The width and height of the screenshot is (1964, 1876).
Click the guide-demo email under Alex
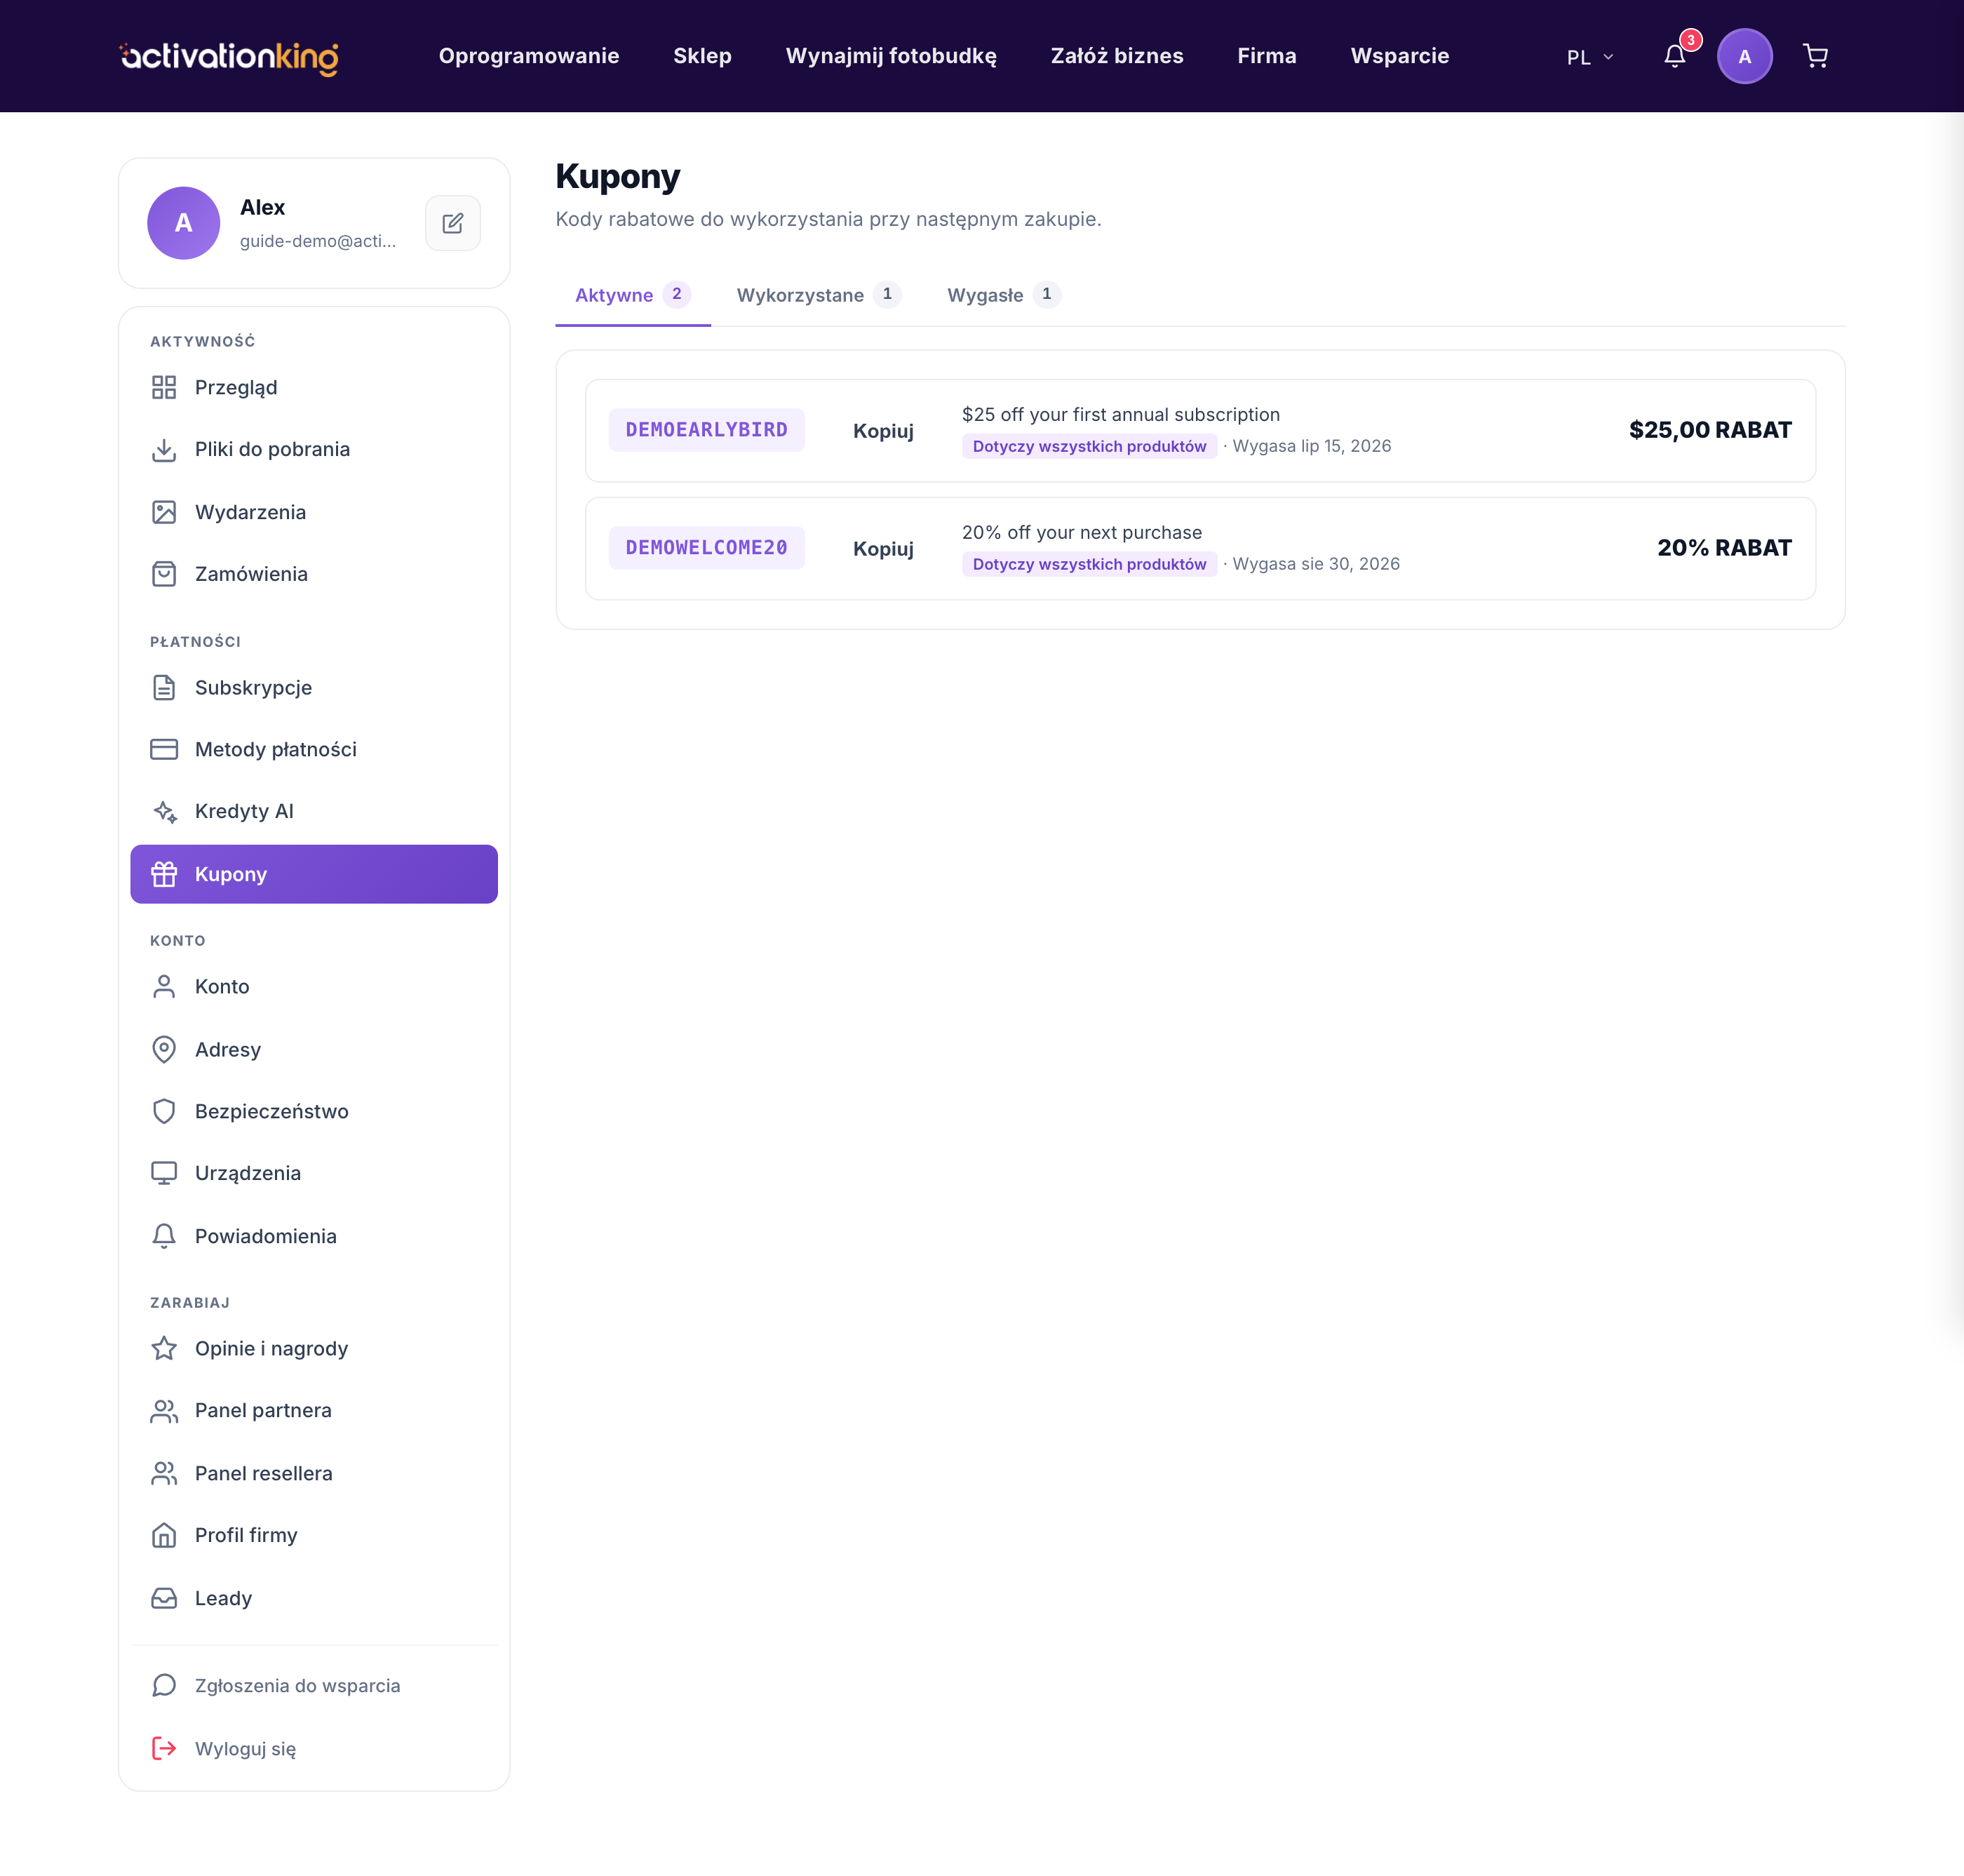point(318,241)
